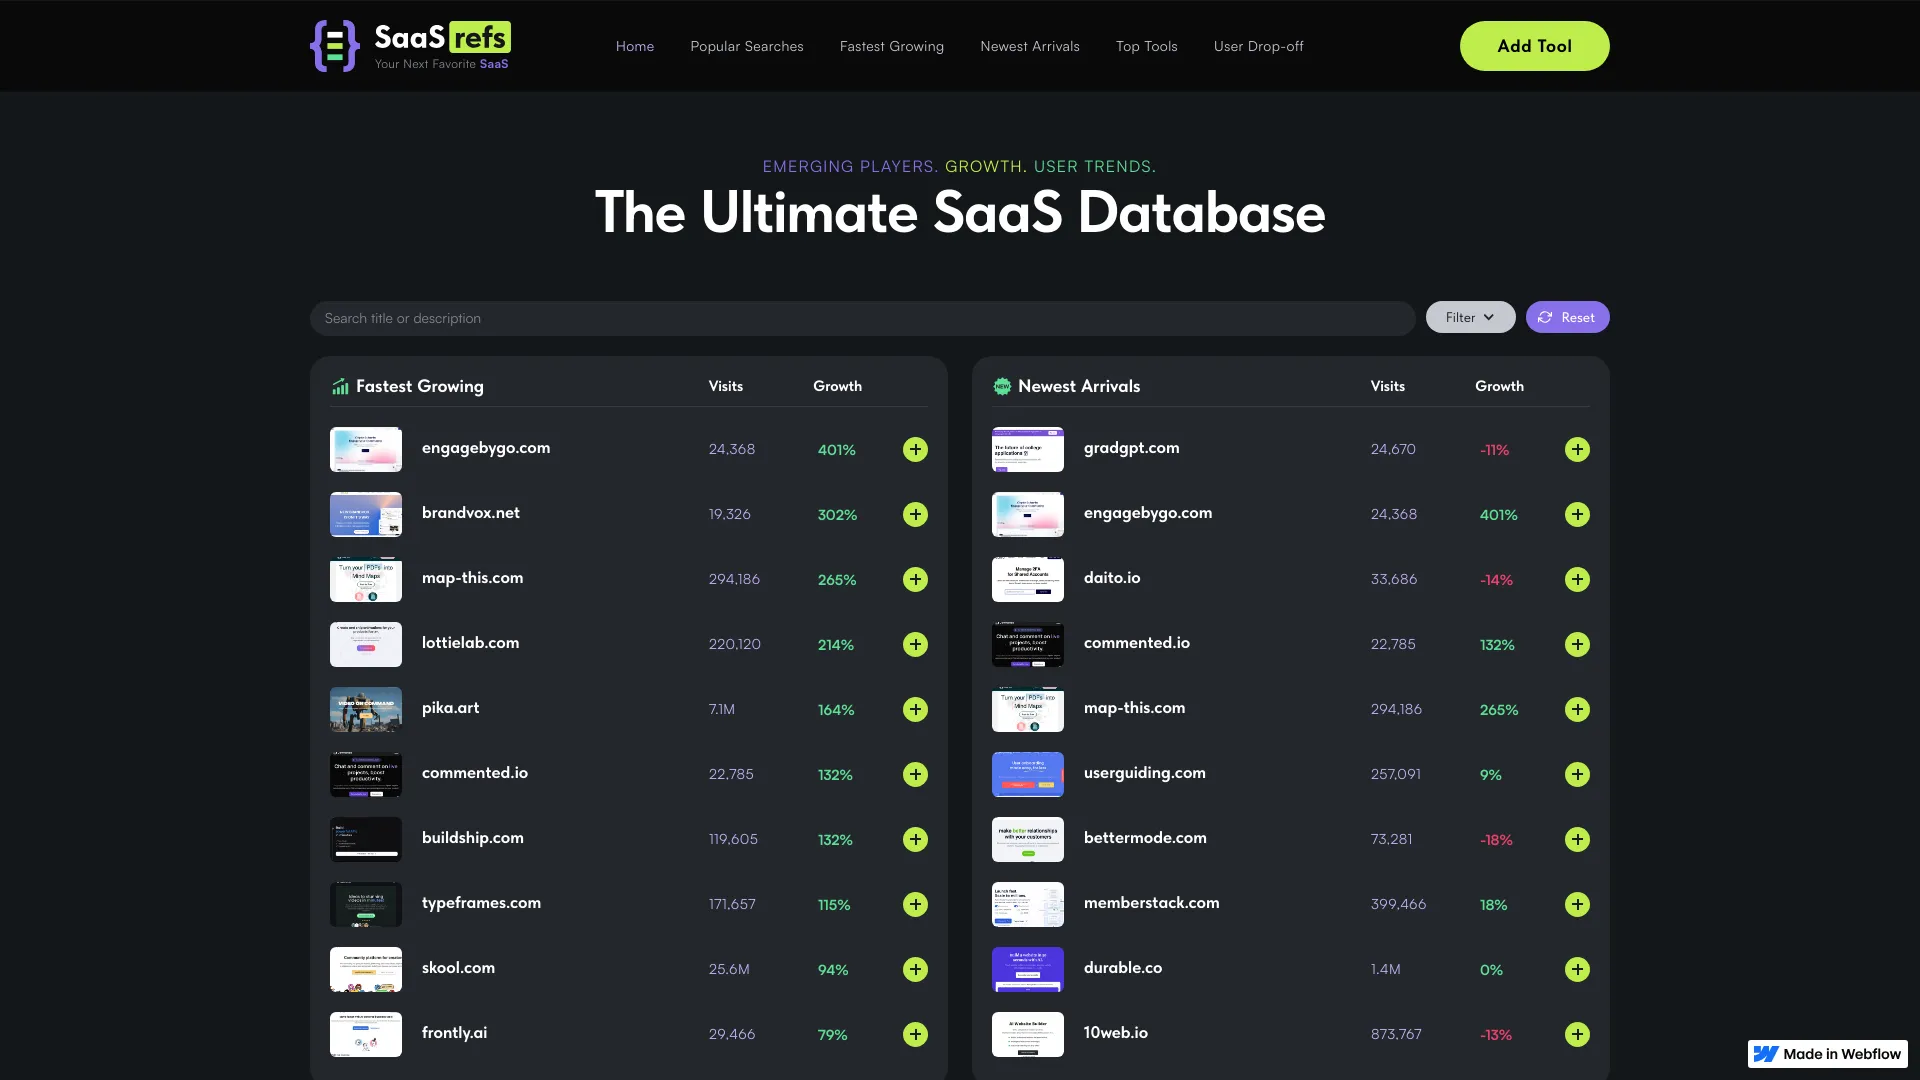Switch to the Newest Arrivals nav item
The image size is (1920, 1080).
[x=1030, y=46]
